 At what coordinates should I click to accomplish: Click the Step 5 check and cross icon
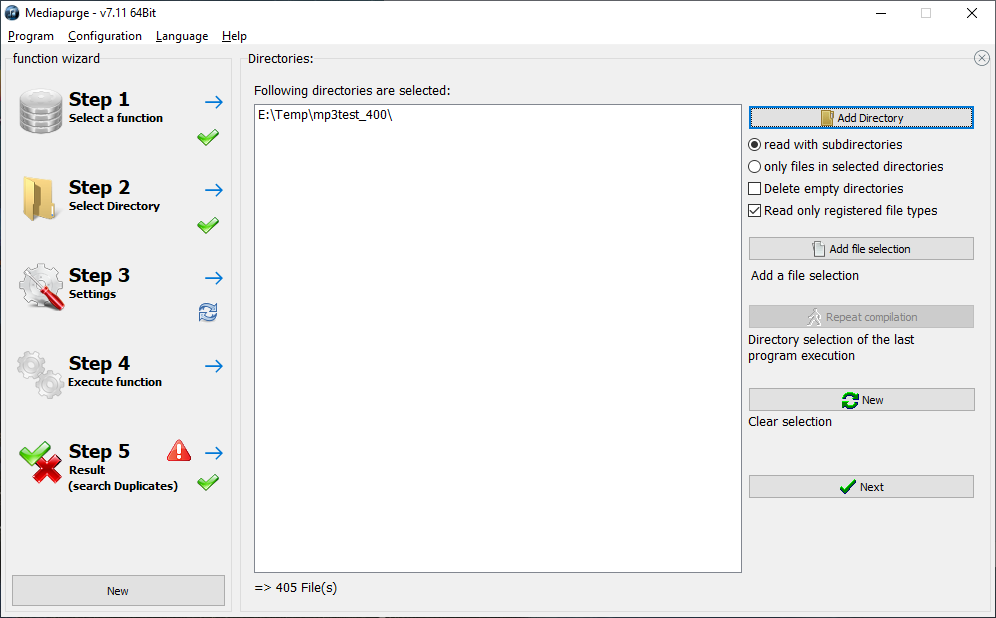pos(40,462)
